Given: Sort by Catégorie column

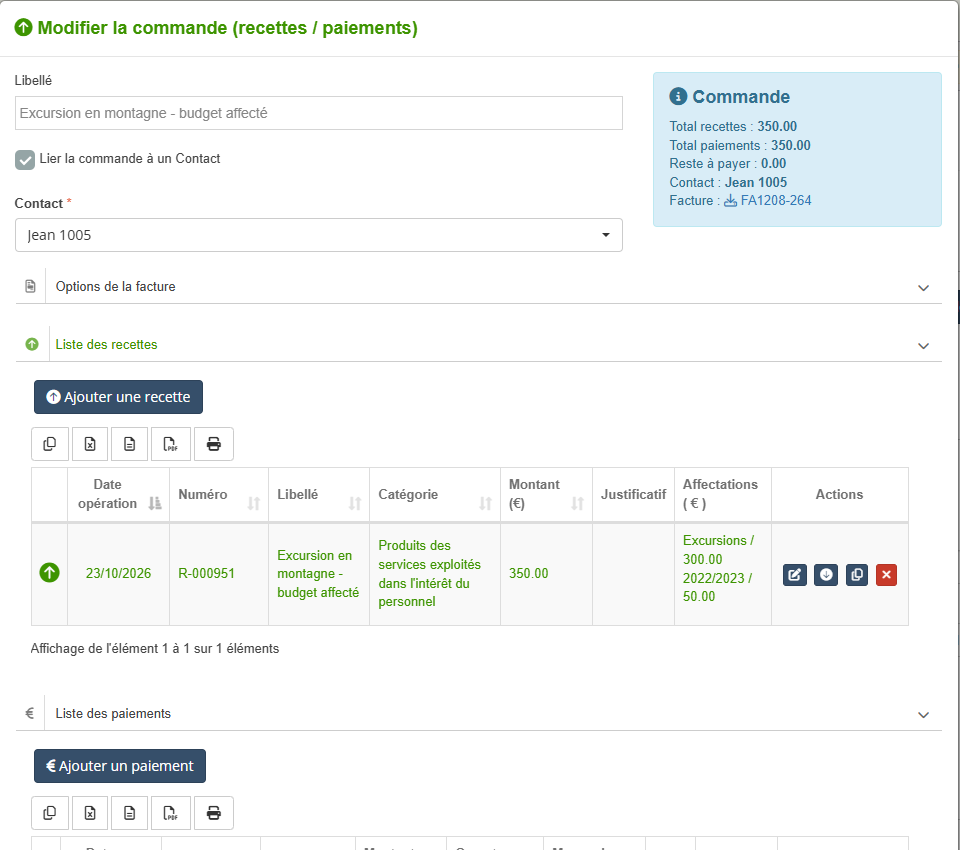Looking at the screenshot, I should [x=435, y=494].
